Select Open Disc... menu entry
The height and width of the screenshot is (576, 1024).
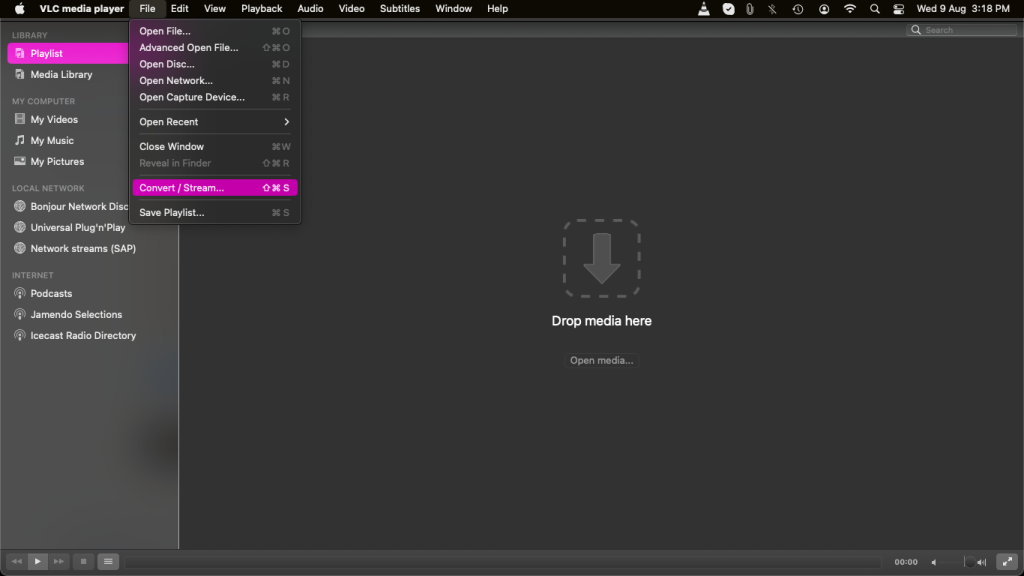[215, 64]
